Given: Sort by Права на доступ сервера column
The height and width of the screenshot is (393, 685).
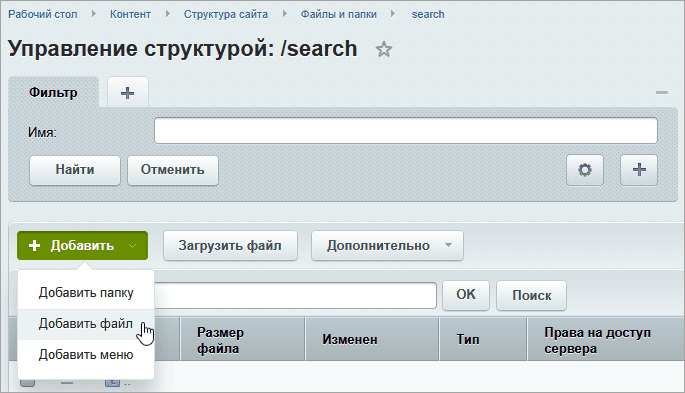Looking at the screenshot, I should (x=606, y=340).
